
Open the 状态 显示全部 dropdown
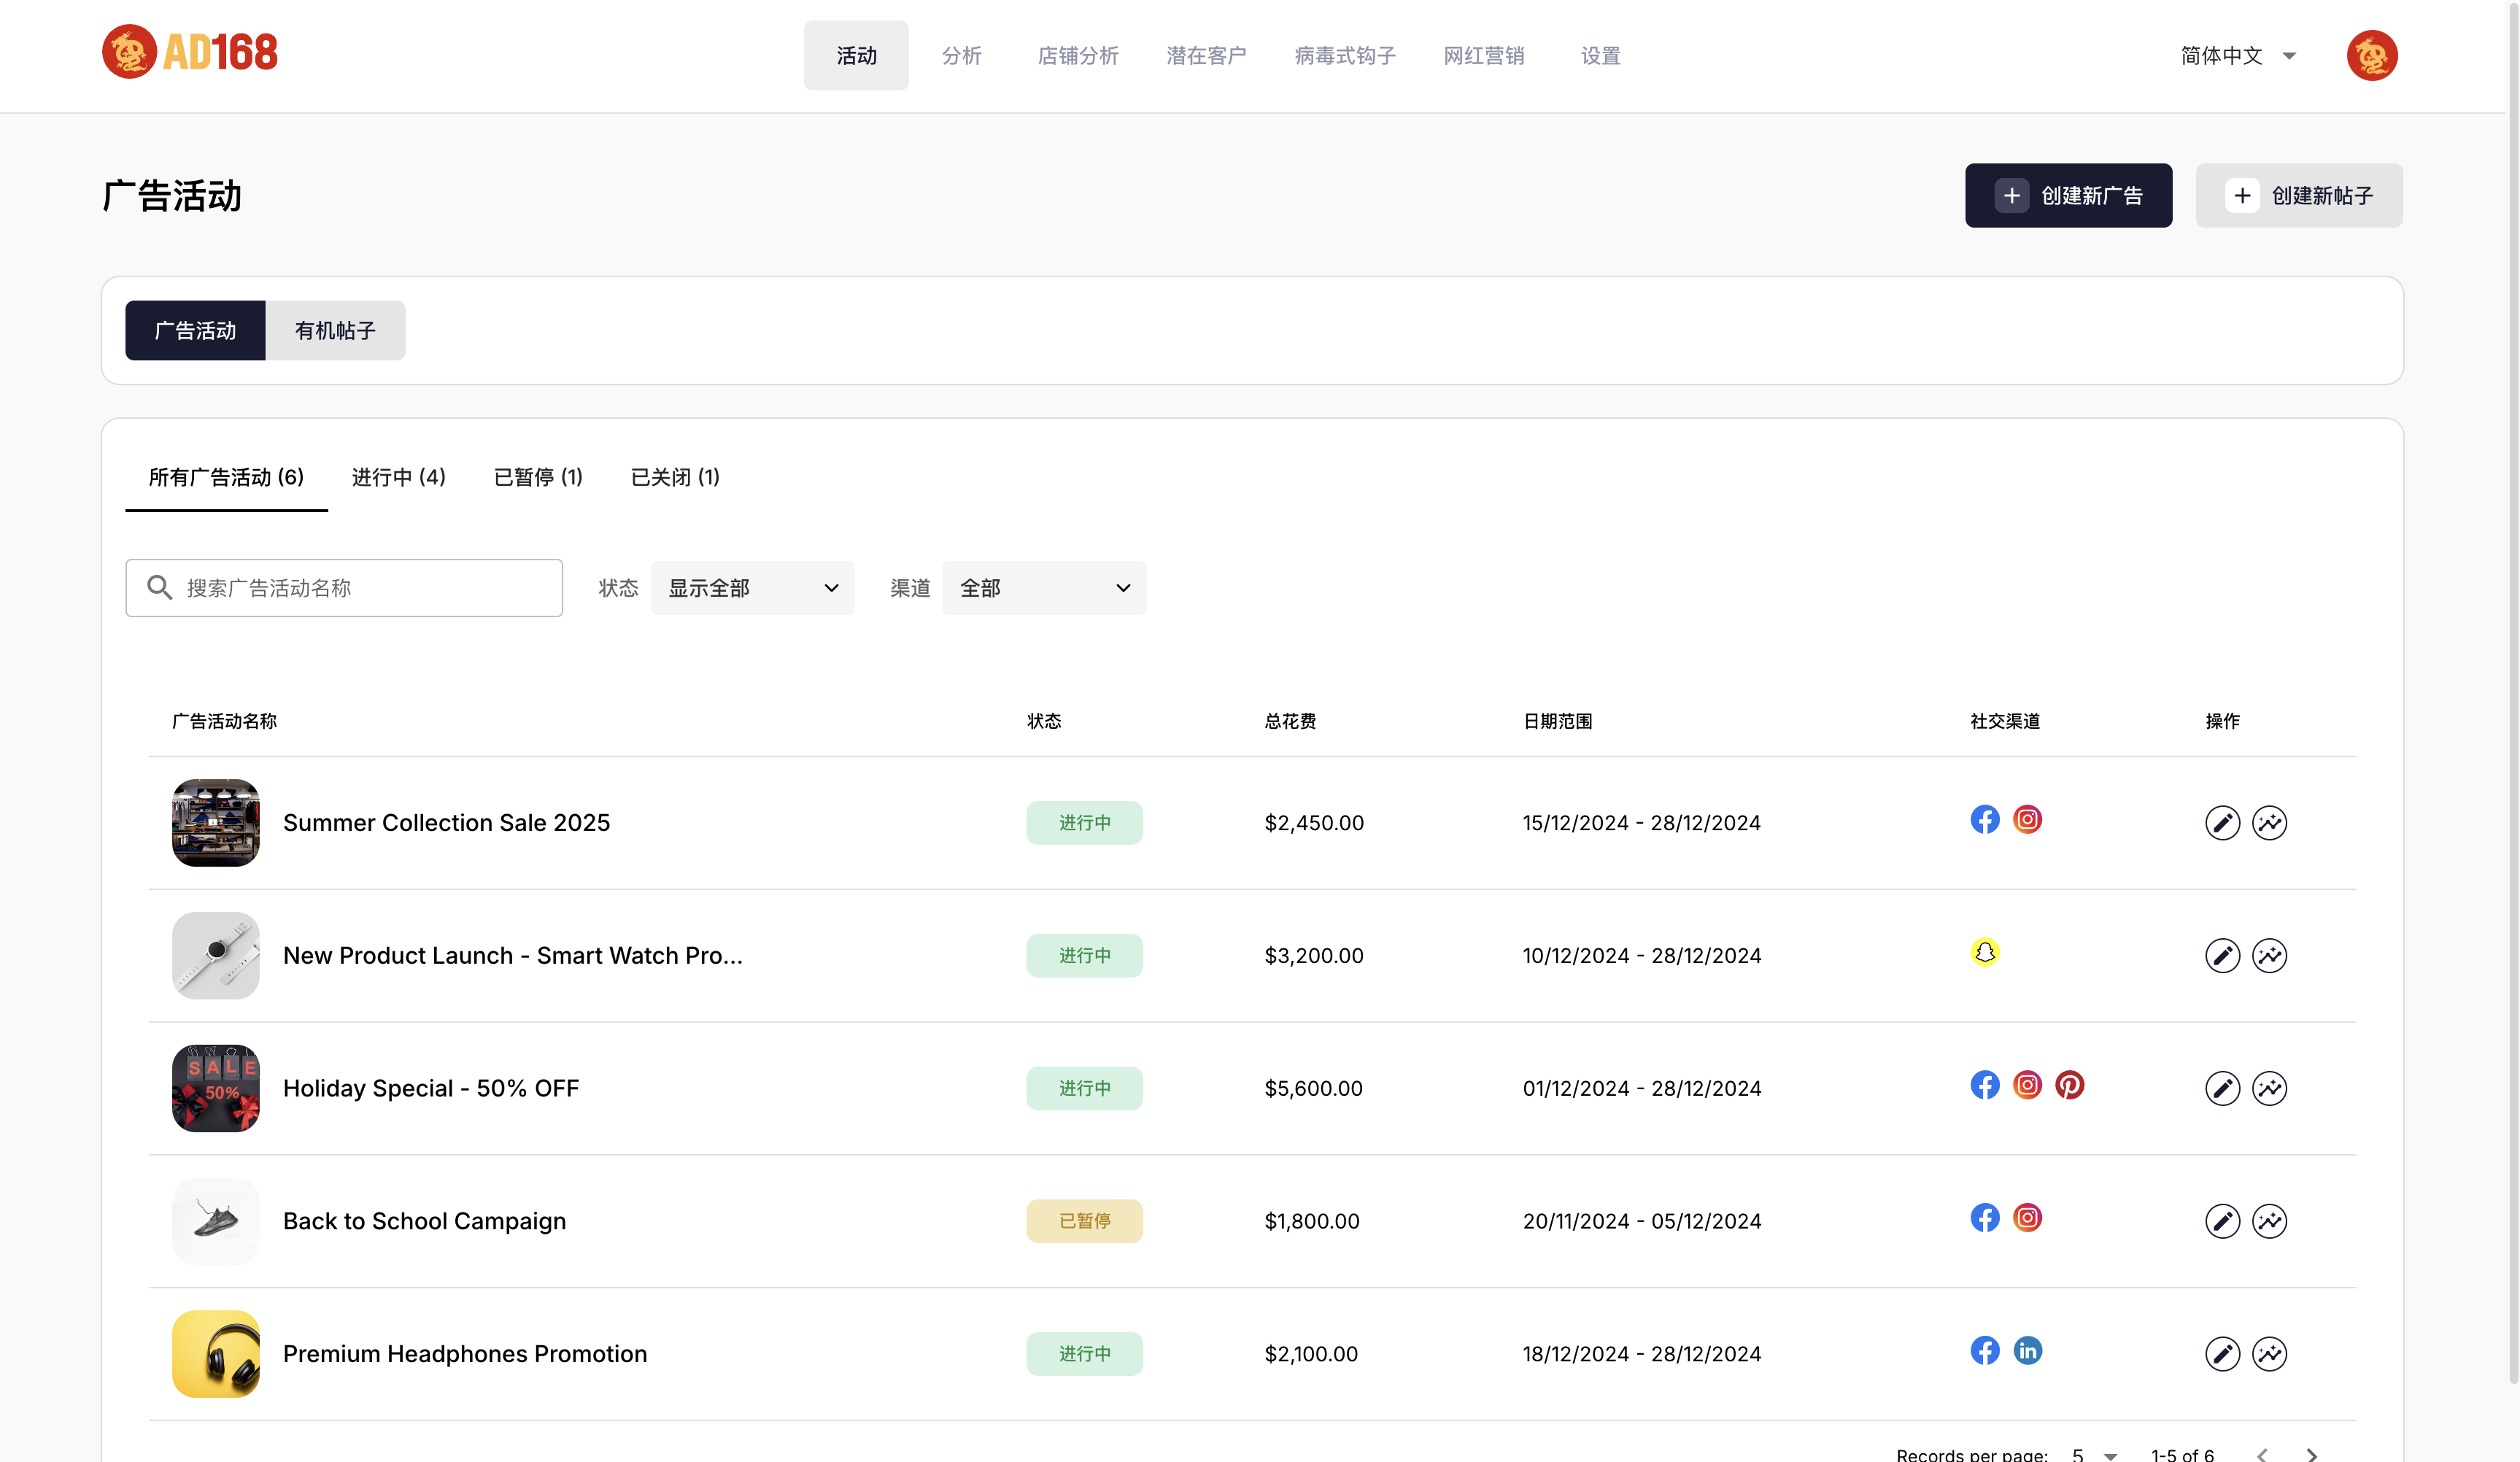click(x=752, y=588)
